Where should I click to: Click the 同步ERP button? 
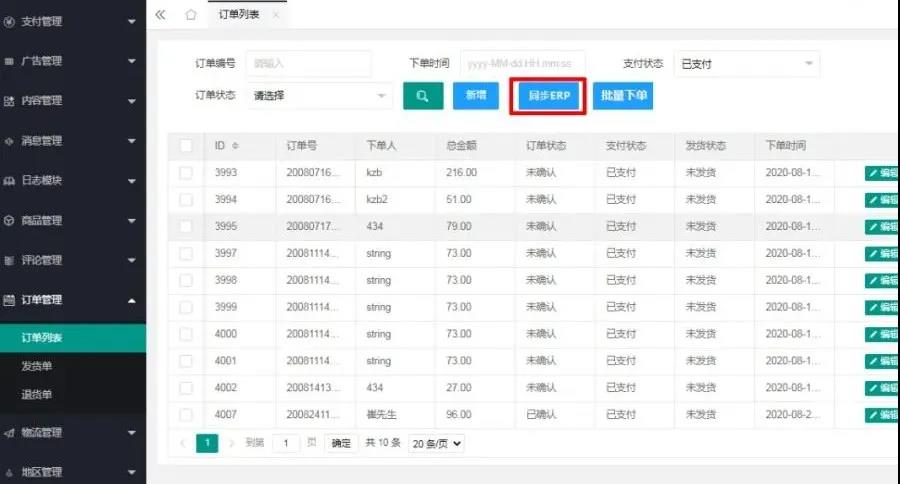549,96
